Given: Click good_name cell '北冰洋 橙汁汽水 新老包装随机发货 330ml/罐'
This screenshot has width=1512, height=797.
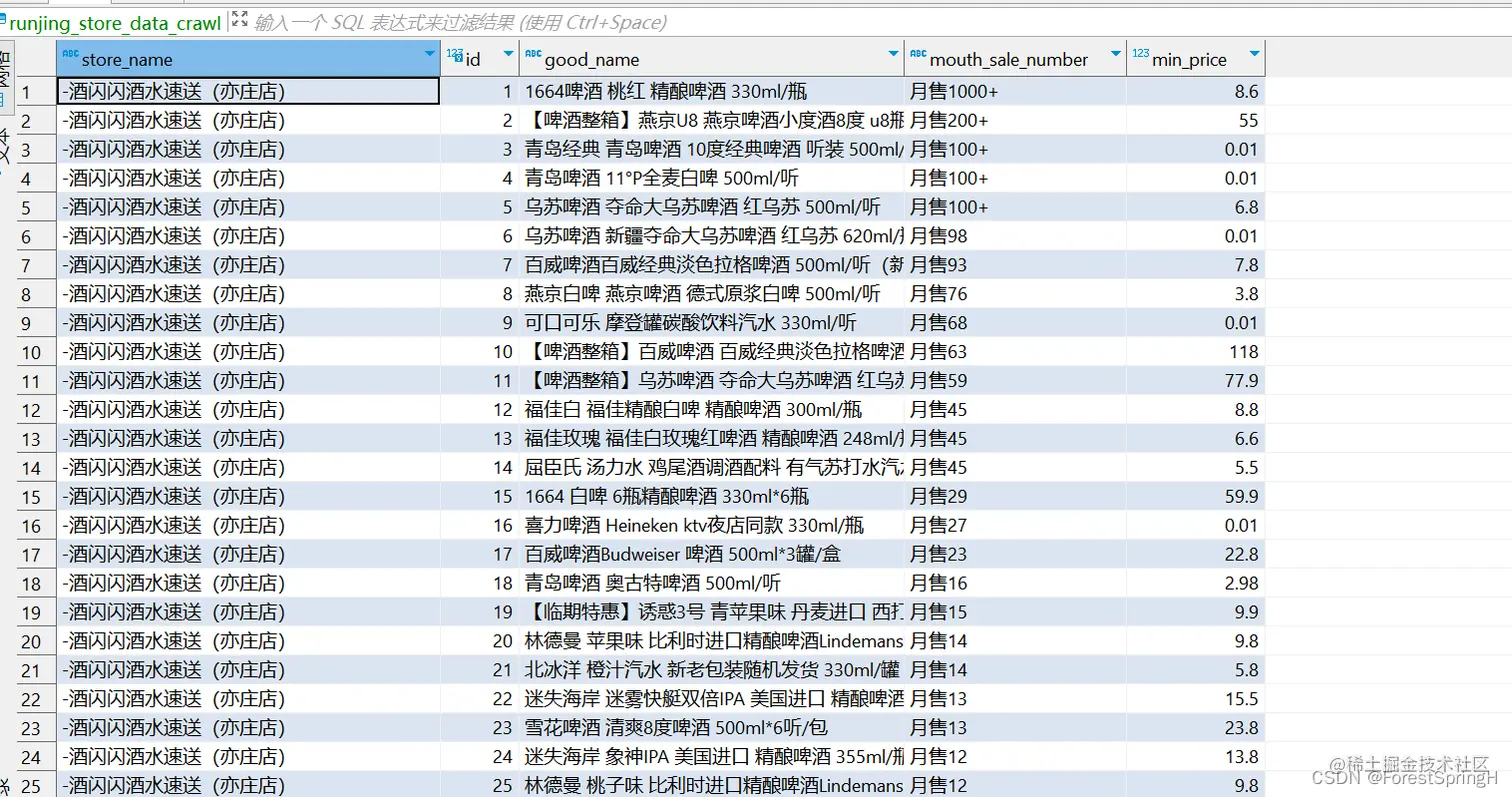Looking at the screenshot, I should coord(712,670).
